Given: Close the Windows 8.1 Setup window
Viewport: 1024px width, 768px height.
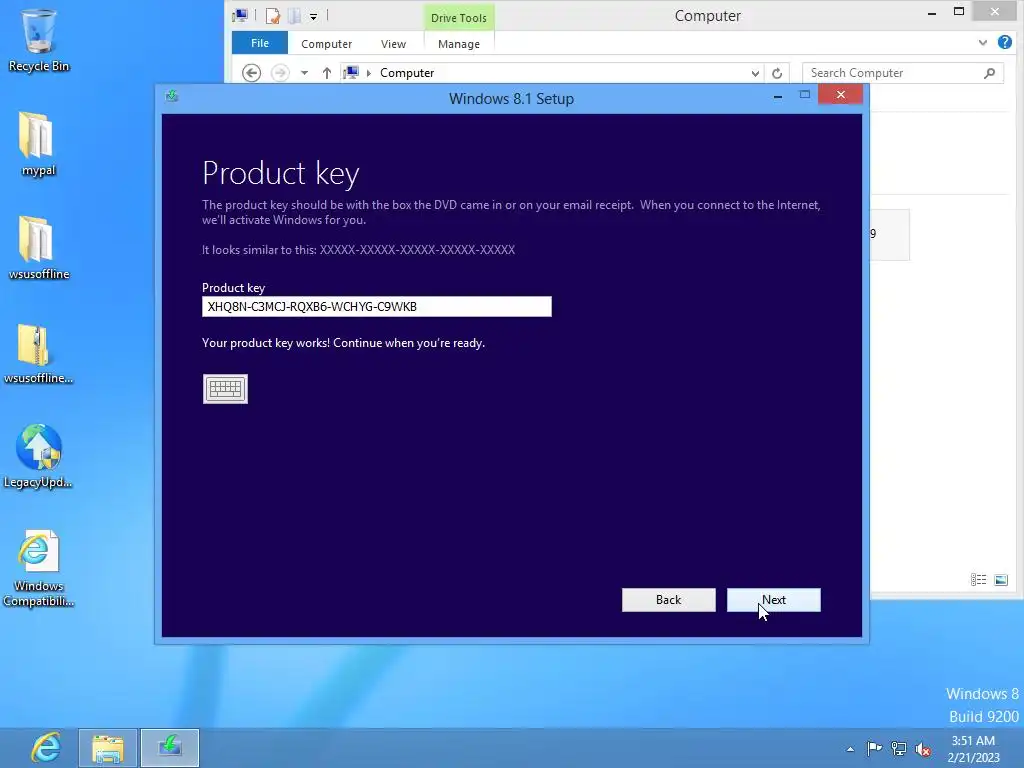Looking at the screenshot, I should click(x=840, y=95).
